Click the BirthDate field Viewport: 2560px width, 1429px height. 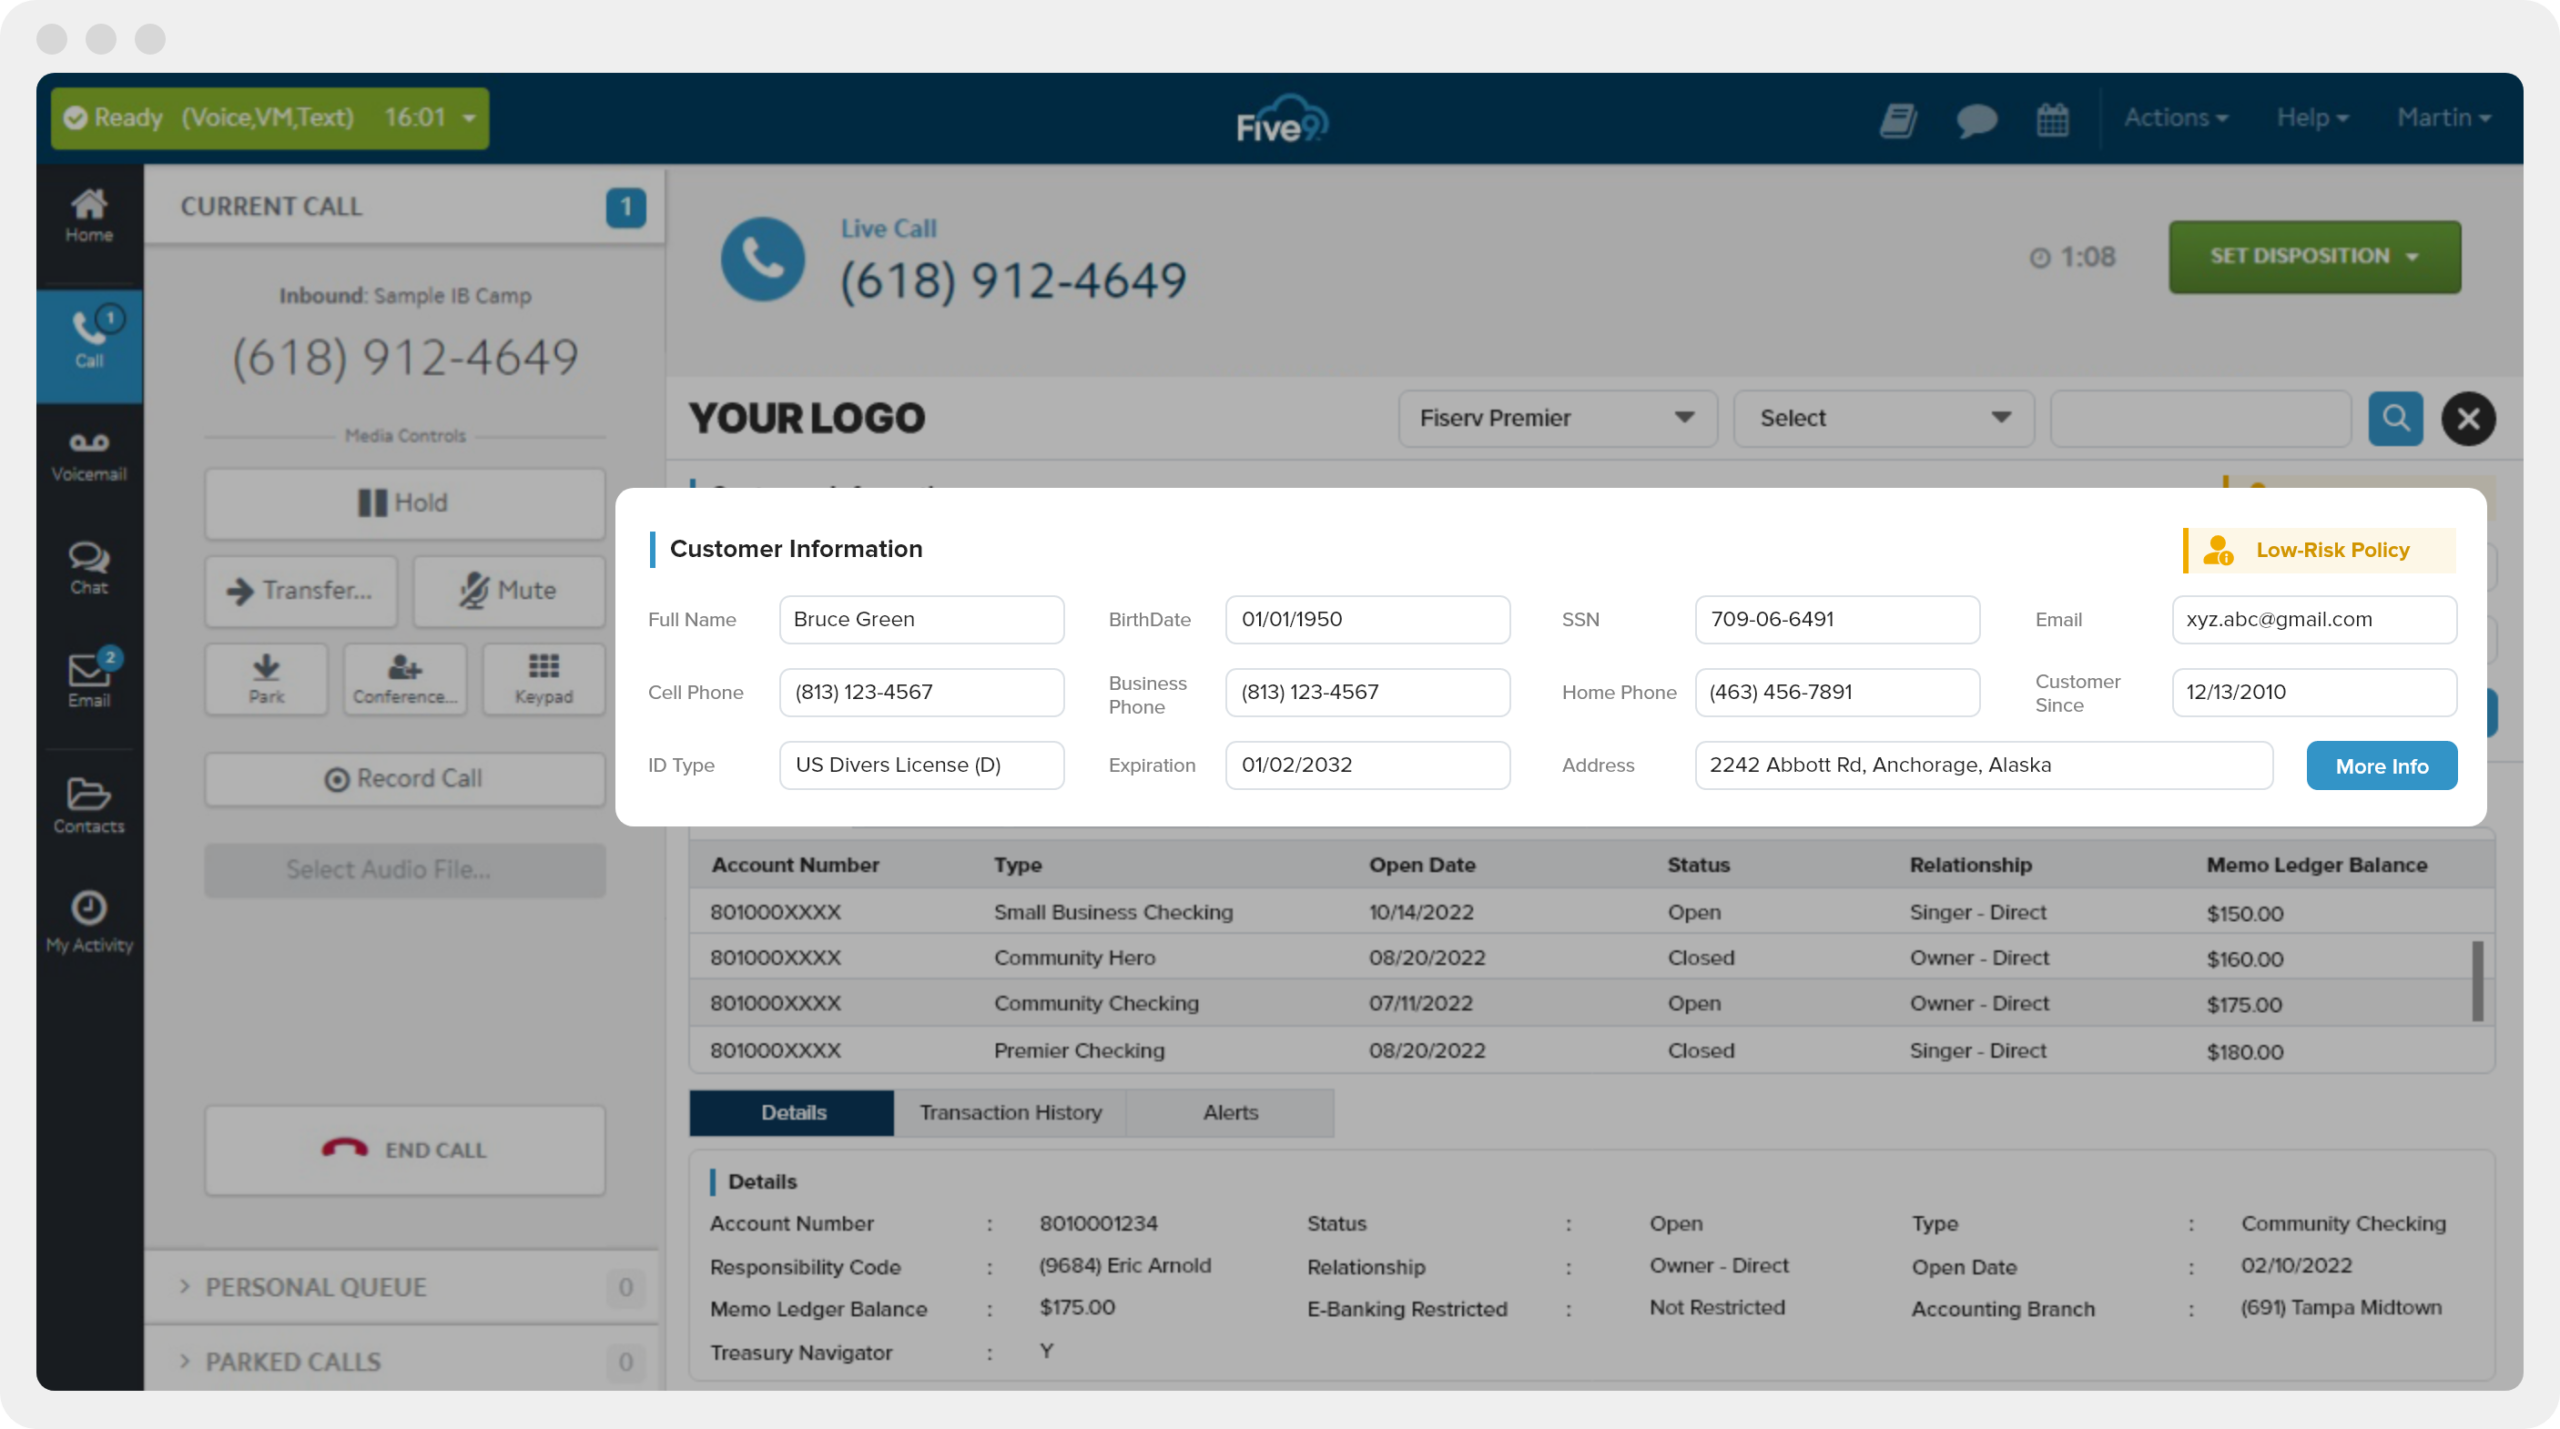click(x=1368, y=620)
